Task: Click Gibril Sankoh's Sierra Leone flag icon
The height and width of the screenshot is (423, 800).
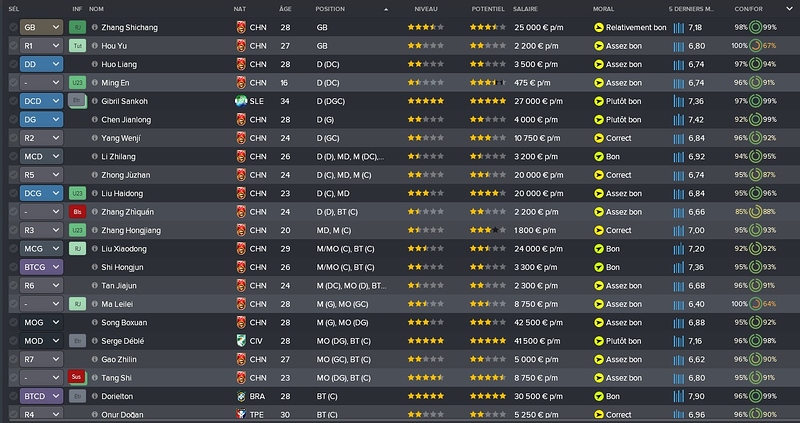Action: coord(241,101)
